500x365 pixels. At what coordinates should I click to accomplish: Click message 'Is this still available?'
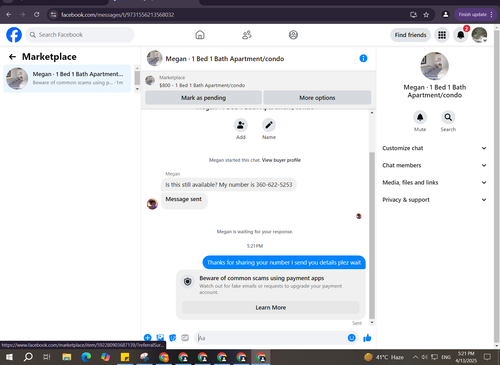229,184
